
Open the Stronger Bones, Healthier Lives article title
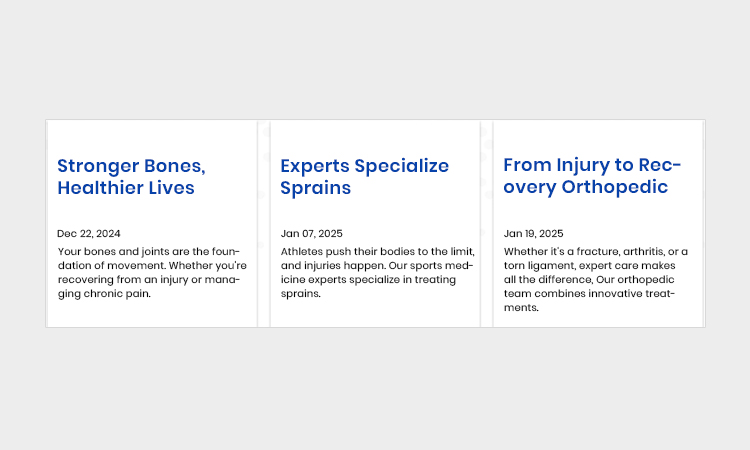tap(132, 176)
